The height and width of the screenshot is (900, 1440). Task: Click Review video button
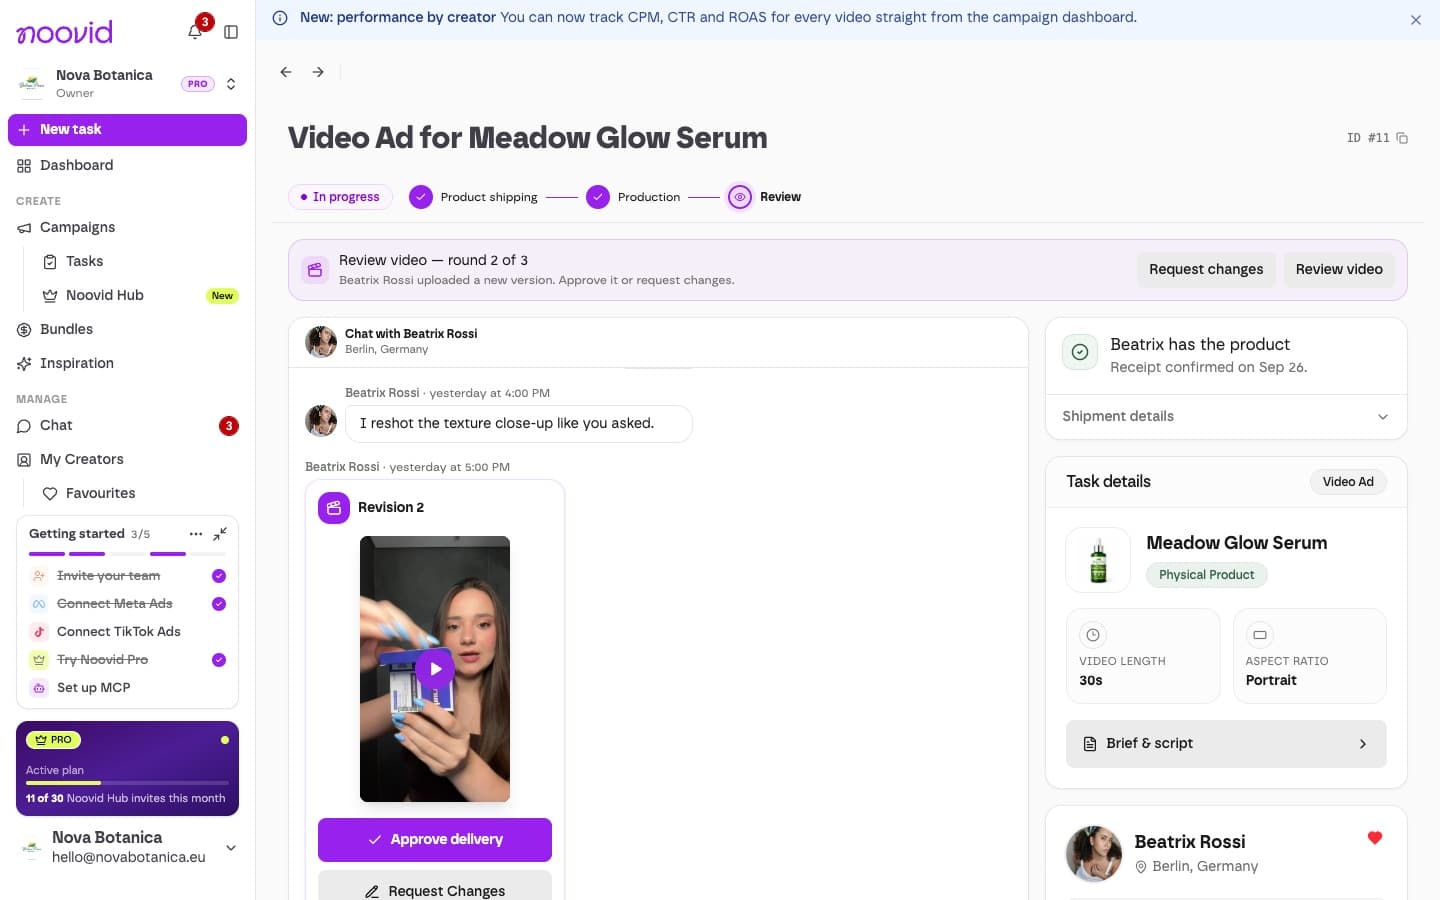pyautogui.click(x=1339, y=270)
